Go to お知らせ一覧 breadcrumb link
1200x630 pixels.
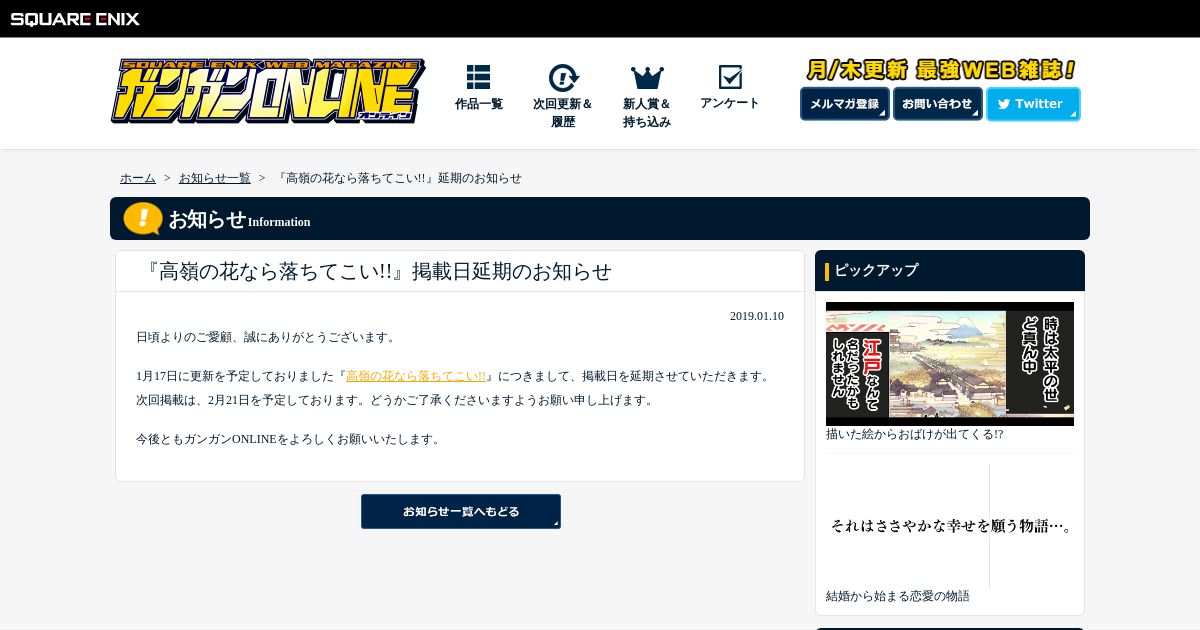(x=215, y=178)
